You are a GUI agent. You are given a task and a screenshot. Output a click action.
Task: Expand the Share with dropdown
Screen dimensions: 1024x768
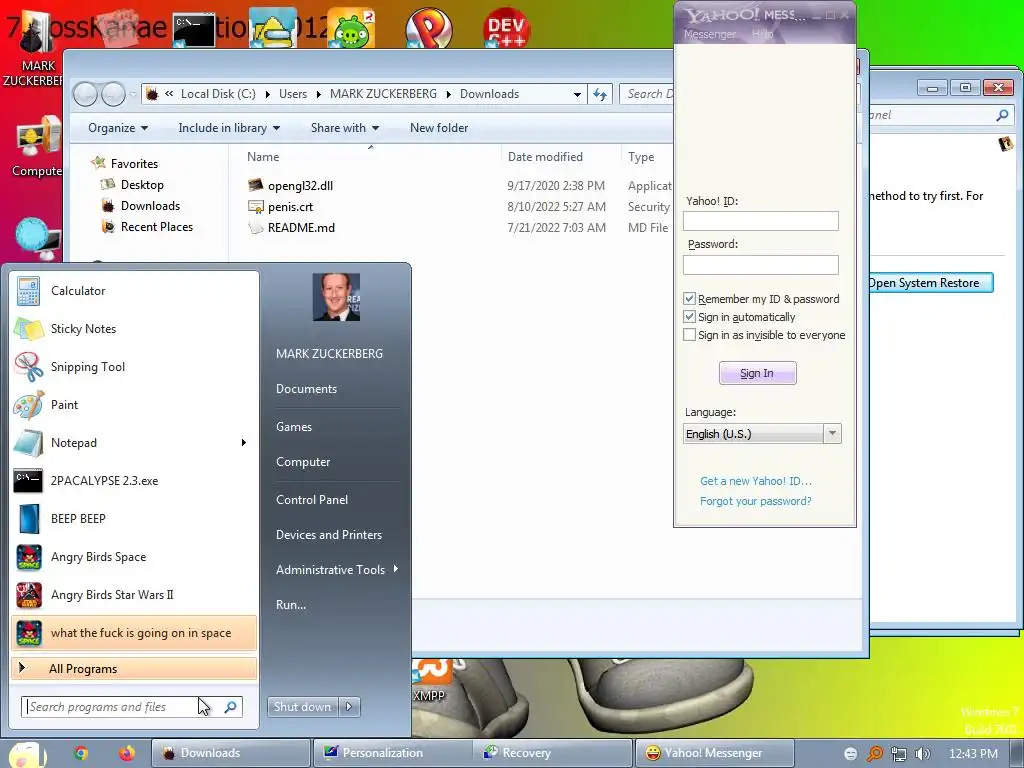click(x=345, y=128)
